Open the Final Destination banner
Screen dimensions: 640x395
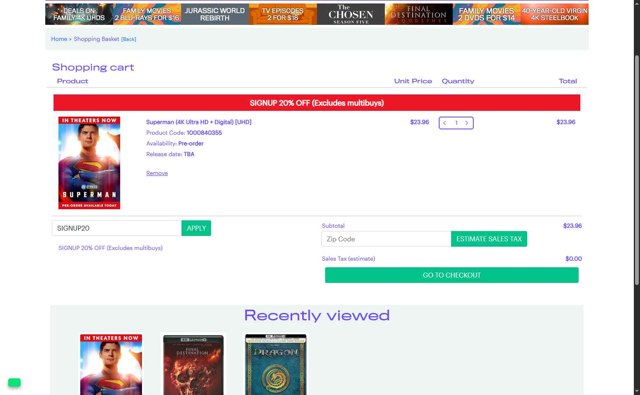click(419, 14)
